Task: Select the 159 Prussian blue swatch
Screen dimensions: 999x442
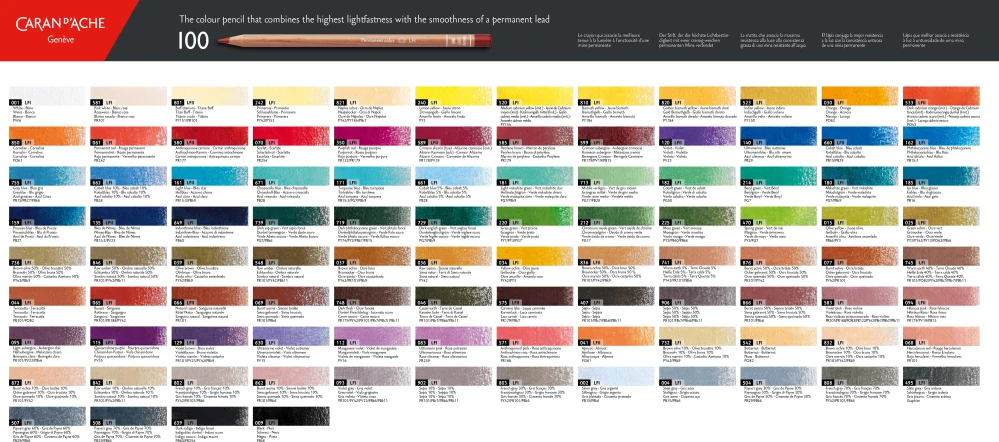Action: coord(47,216)
